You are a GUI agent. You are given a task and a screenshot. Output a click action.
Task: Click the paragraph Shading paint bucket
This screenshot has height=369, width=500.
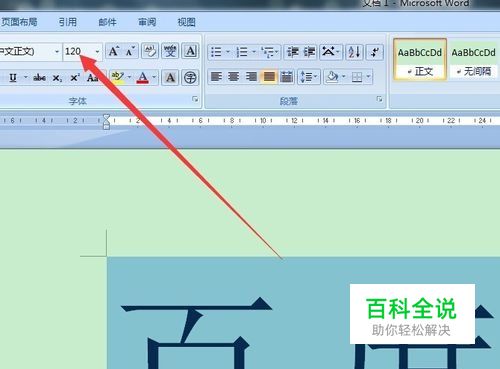click(x=332, y=77)
